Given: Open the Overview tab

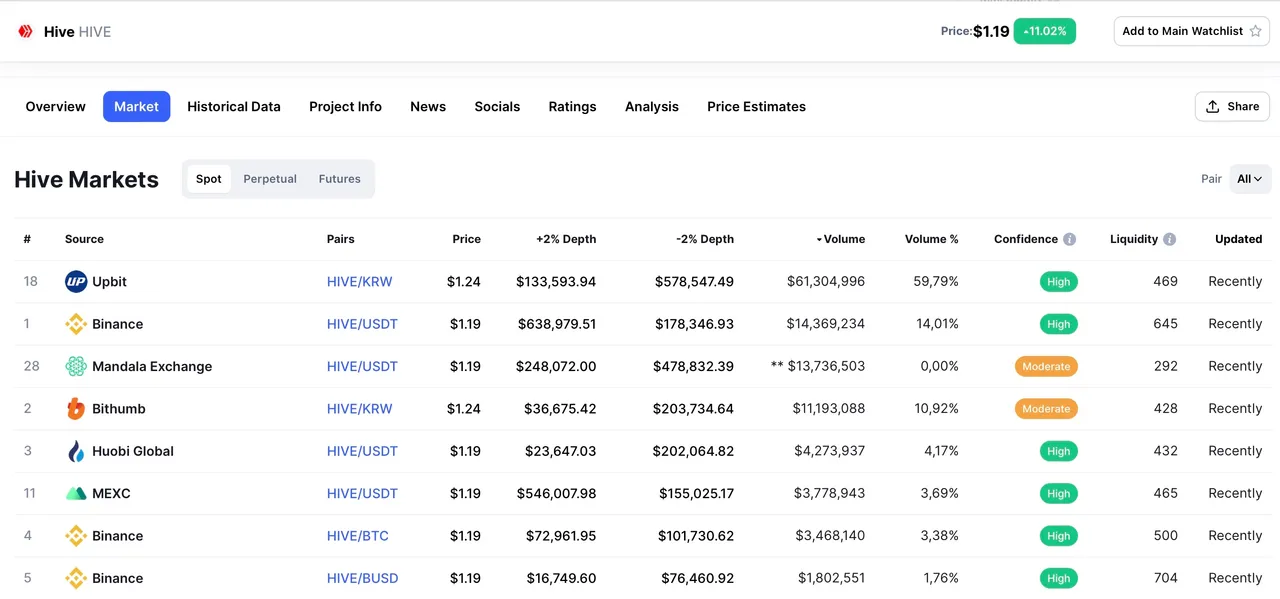Looking at the screenshot, I should pyautogui.click(x=56, y=106).
